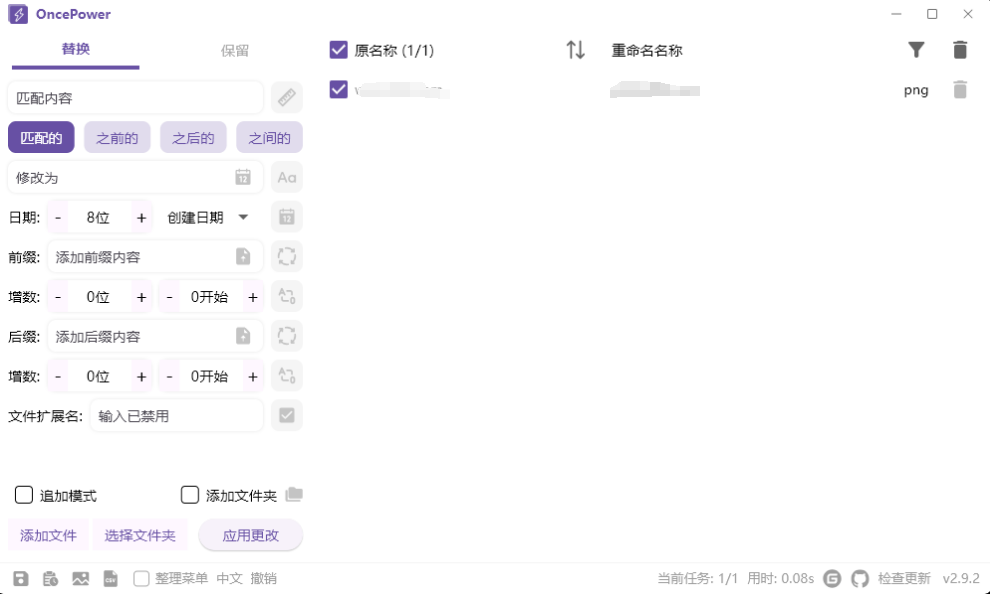Image resolution: width=990 pixels, height=594 pixels.
Task: Toggle the 追加模式 checkbox
Action: point(24,494)
